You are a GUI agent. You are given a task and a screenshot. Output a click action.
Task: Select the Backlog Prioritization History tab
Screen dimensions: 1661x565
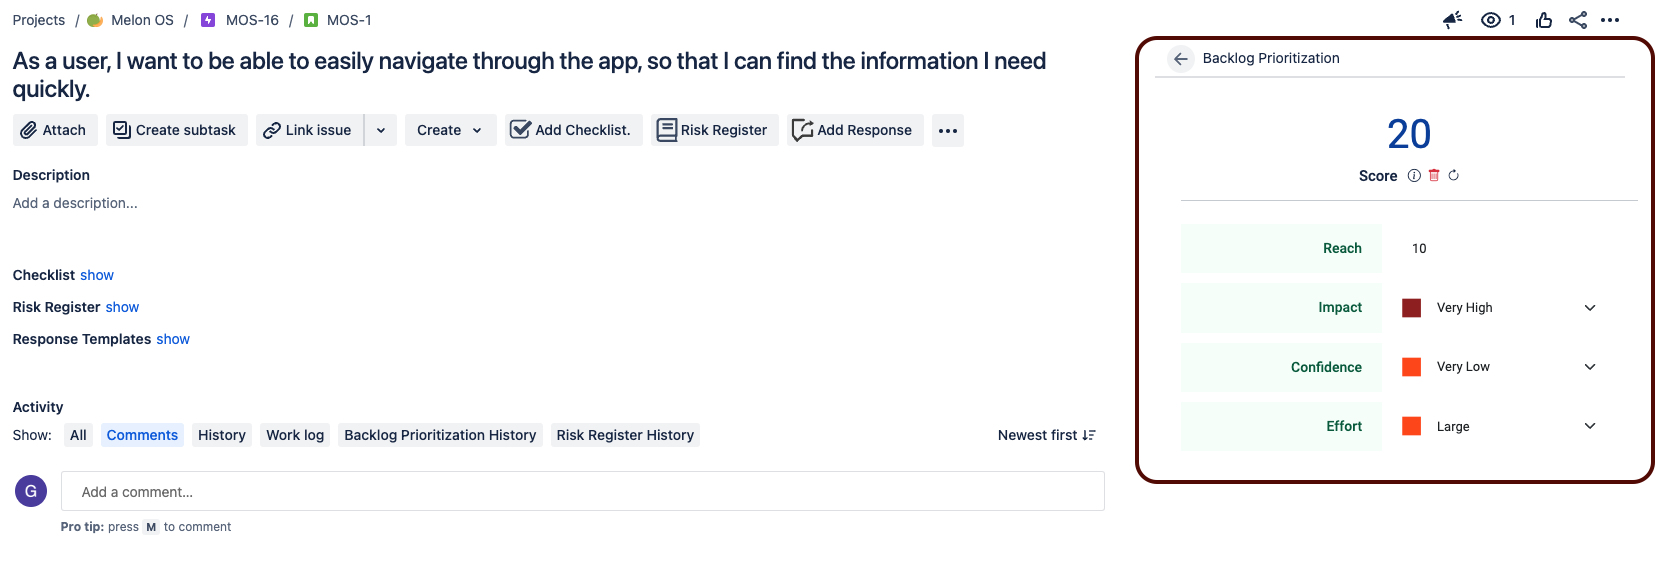(440, 435)
